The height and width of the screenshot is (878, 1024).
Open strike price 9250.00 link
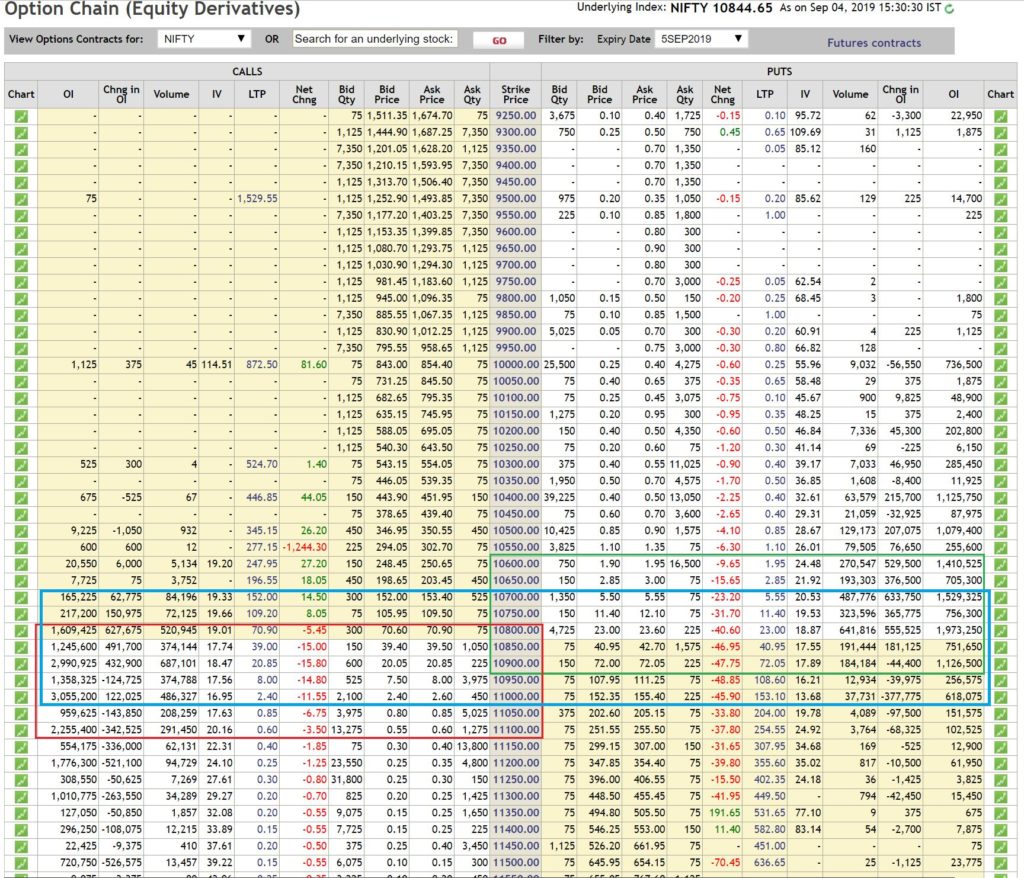tap(516, 116)
